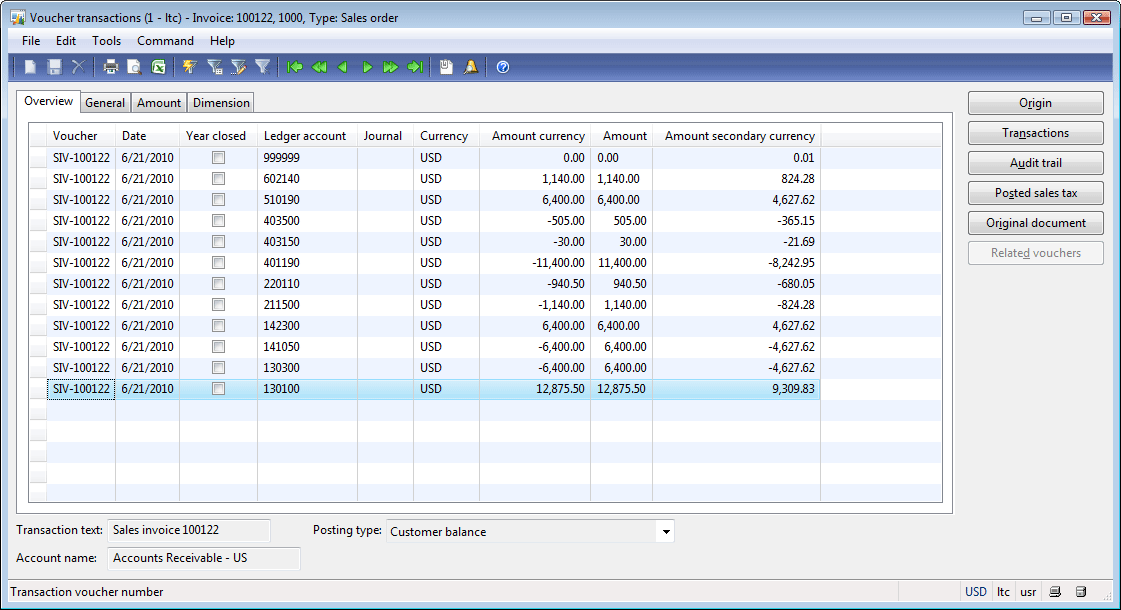Click the Voucher column header
The width and height of the screenshot is (1121, 610).
pos(80,136)
